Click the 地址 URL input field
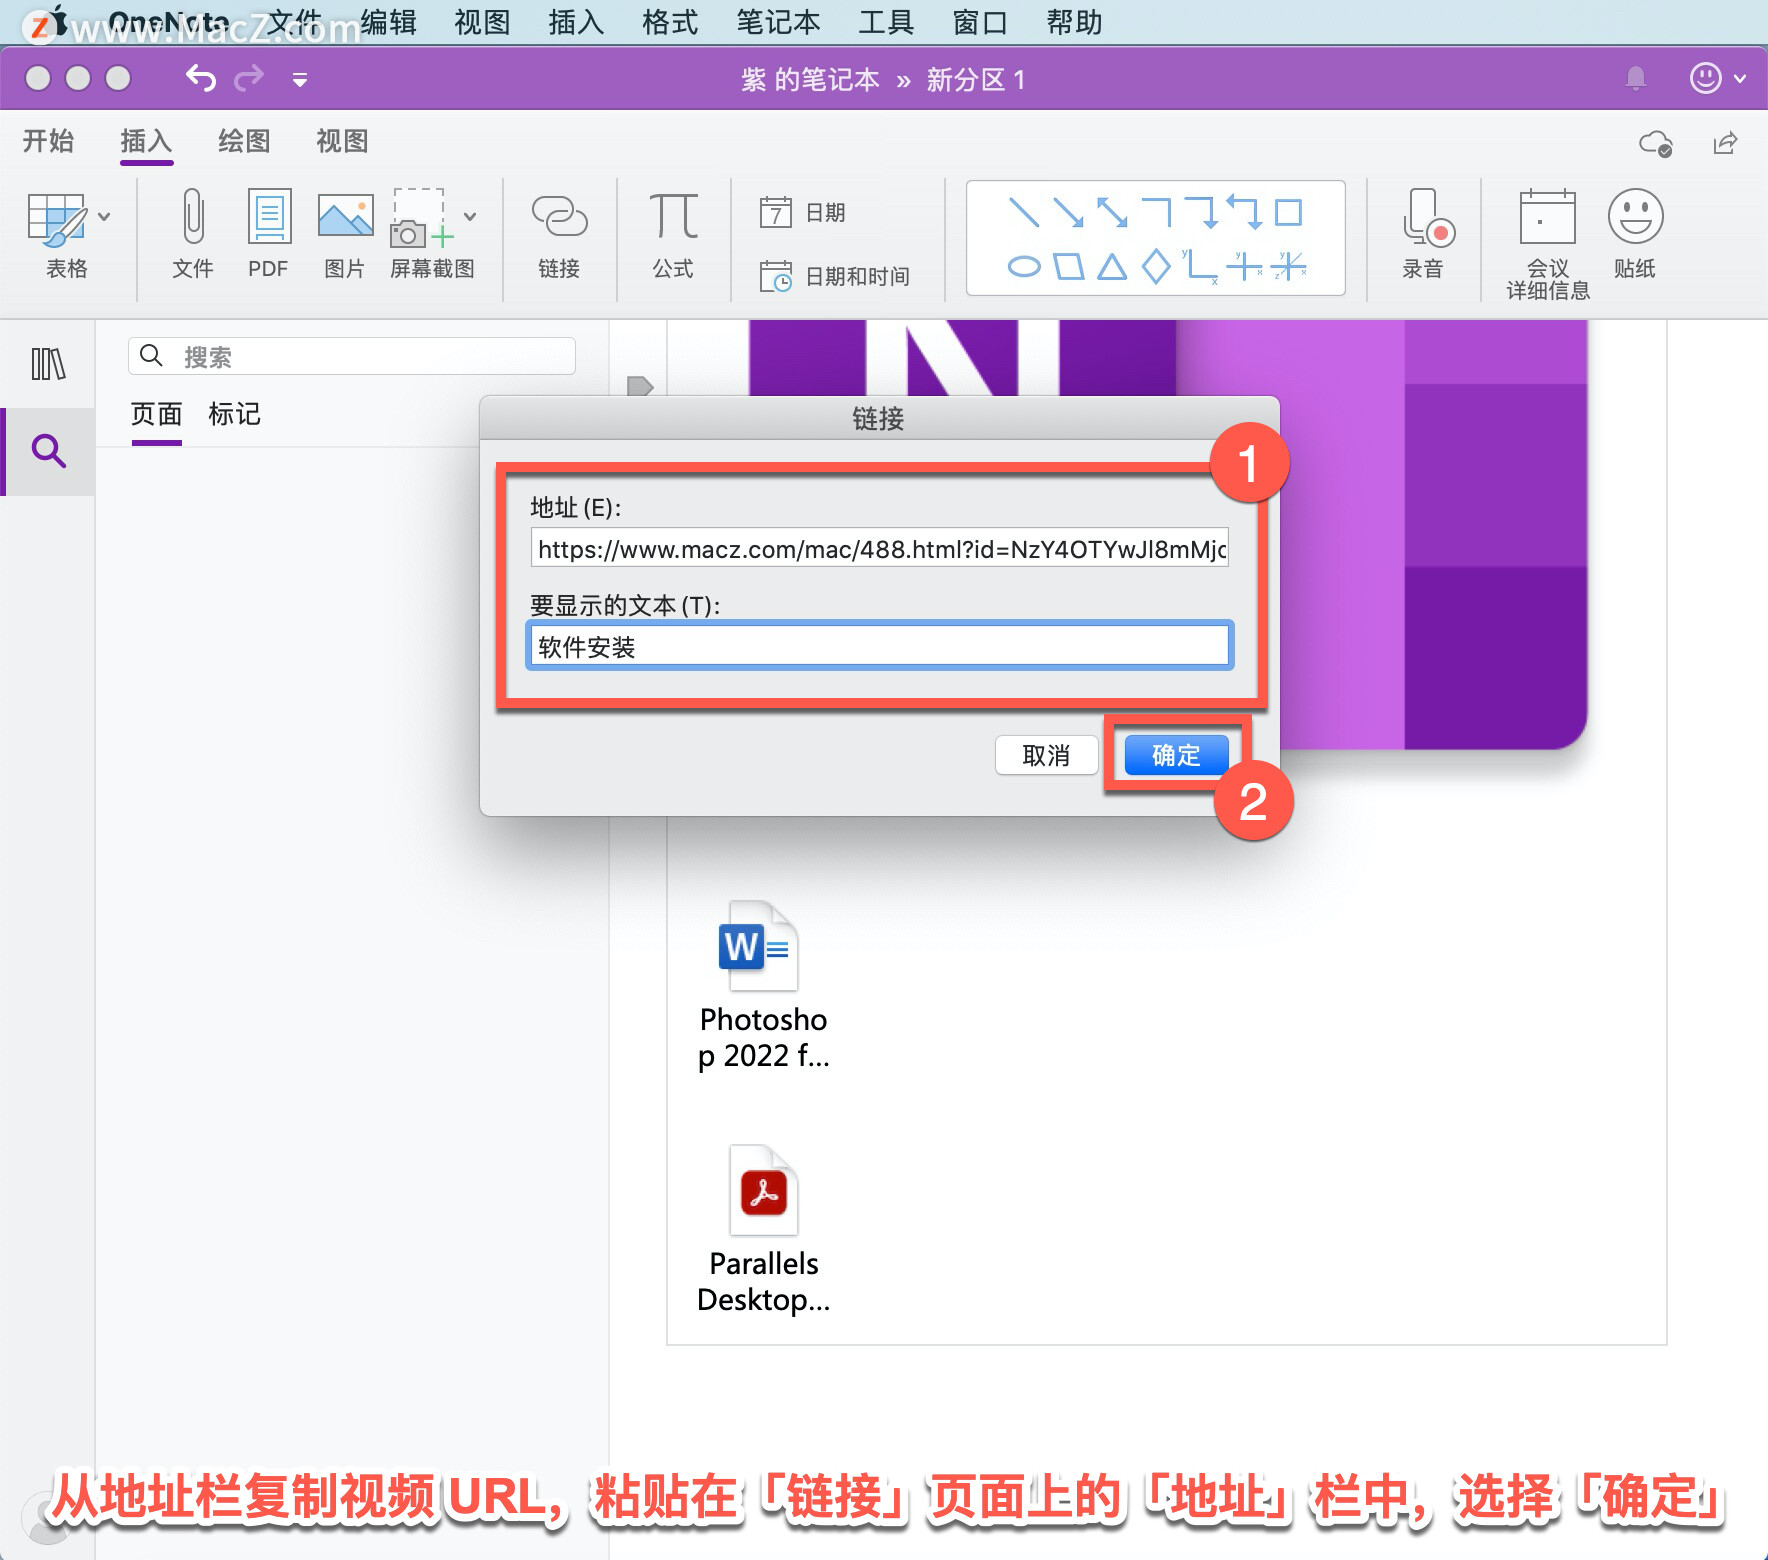 tap(879, 549)
